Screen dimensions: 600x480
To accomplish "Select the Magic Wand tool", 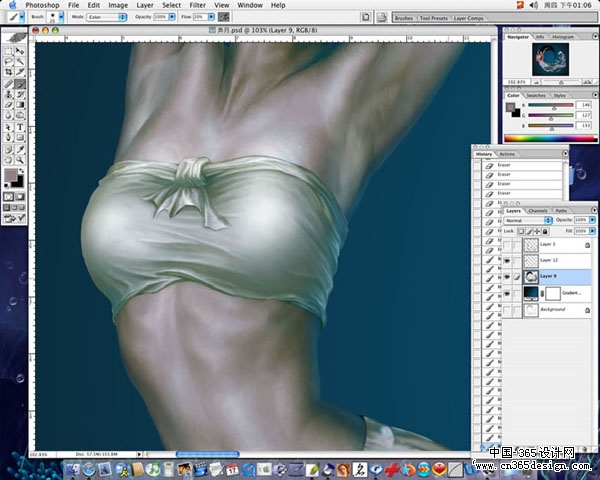I will [20, 61].
